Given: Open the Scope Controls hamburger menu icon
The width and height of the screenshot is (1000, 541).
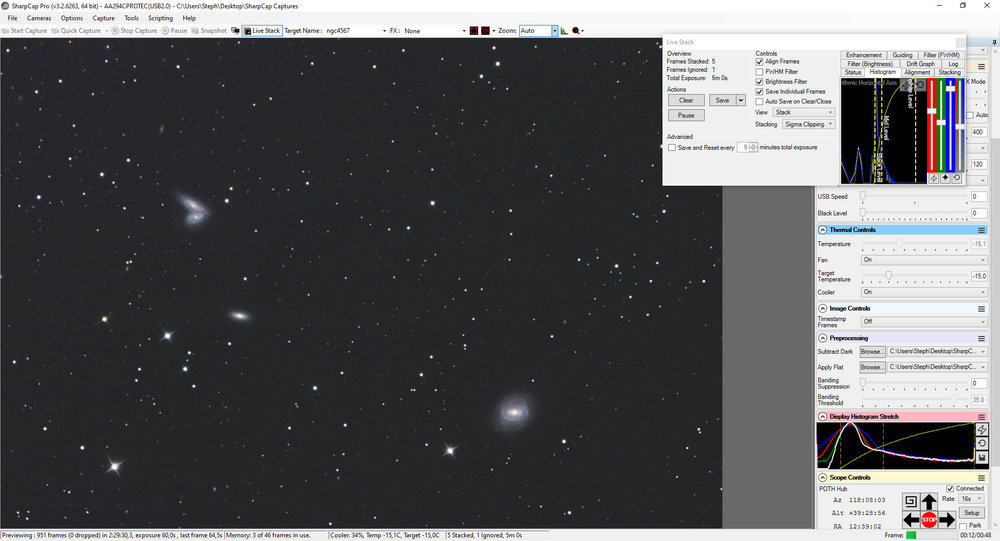Looking at the screenshot, I should point(982,478).
